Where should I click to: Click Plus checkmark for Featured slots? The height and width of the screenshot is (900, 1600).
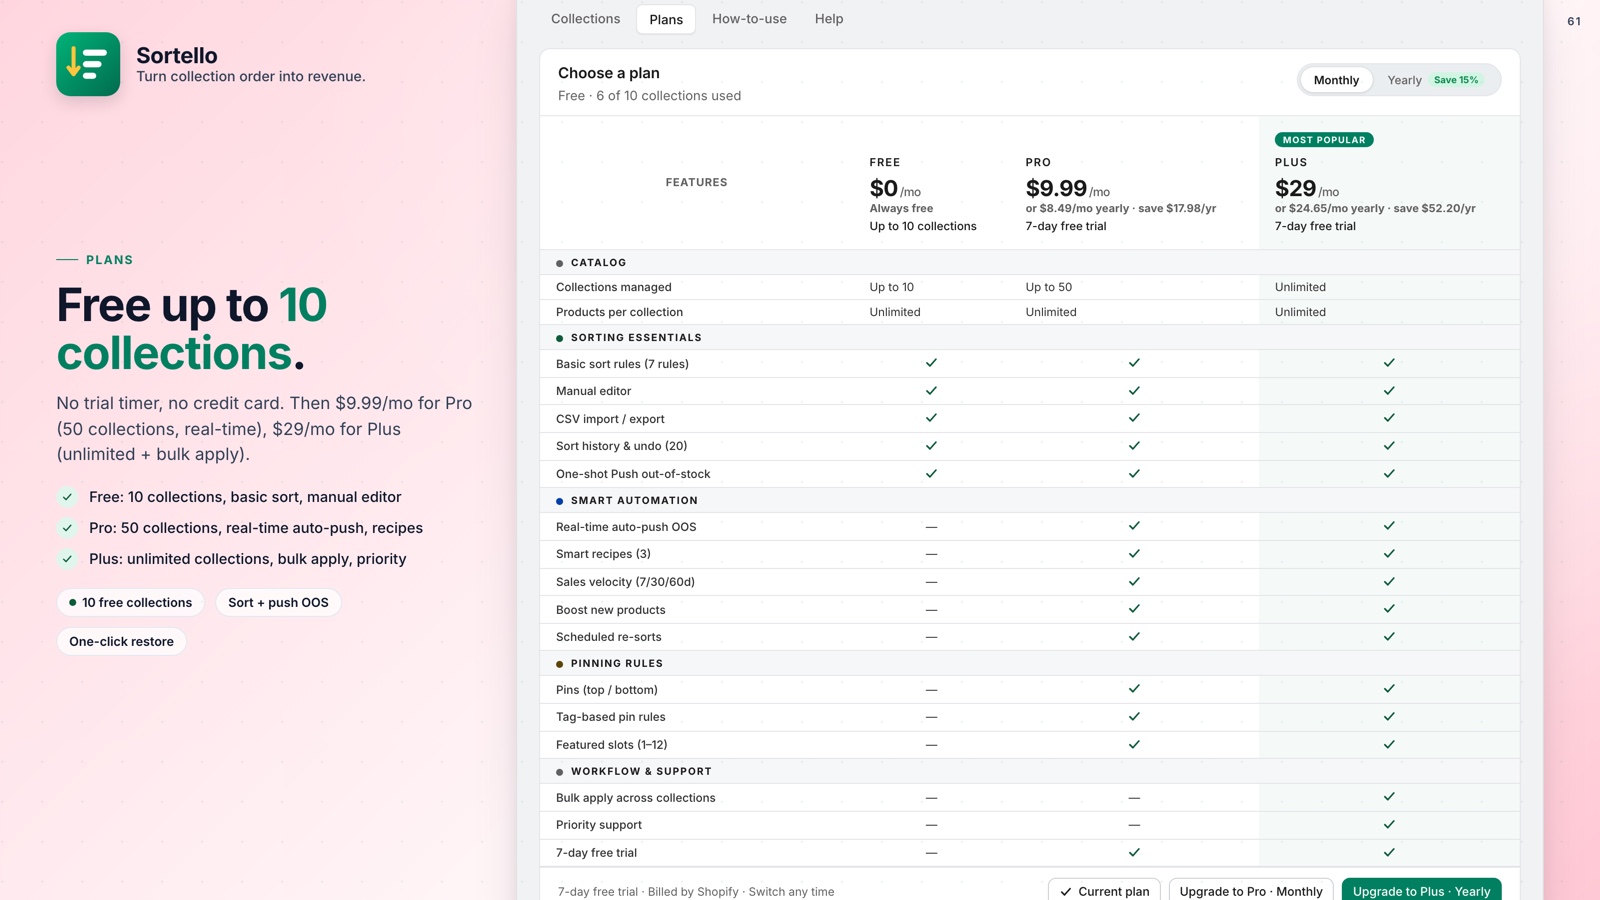(x=1389, y=744)
